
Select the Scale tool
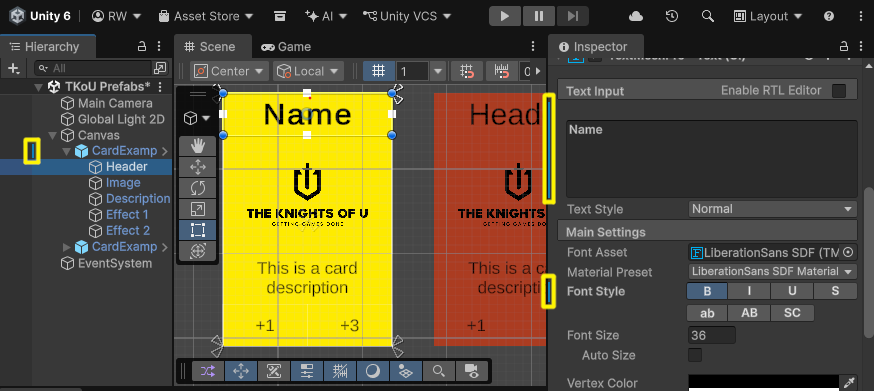(x=197, y=209)
